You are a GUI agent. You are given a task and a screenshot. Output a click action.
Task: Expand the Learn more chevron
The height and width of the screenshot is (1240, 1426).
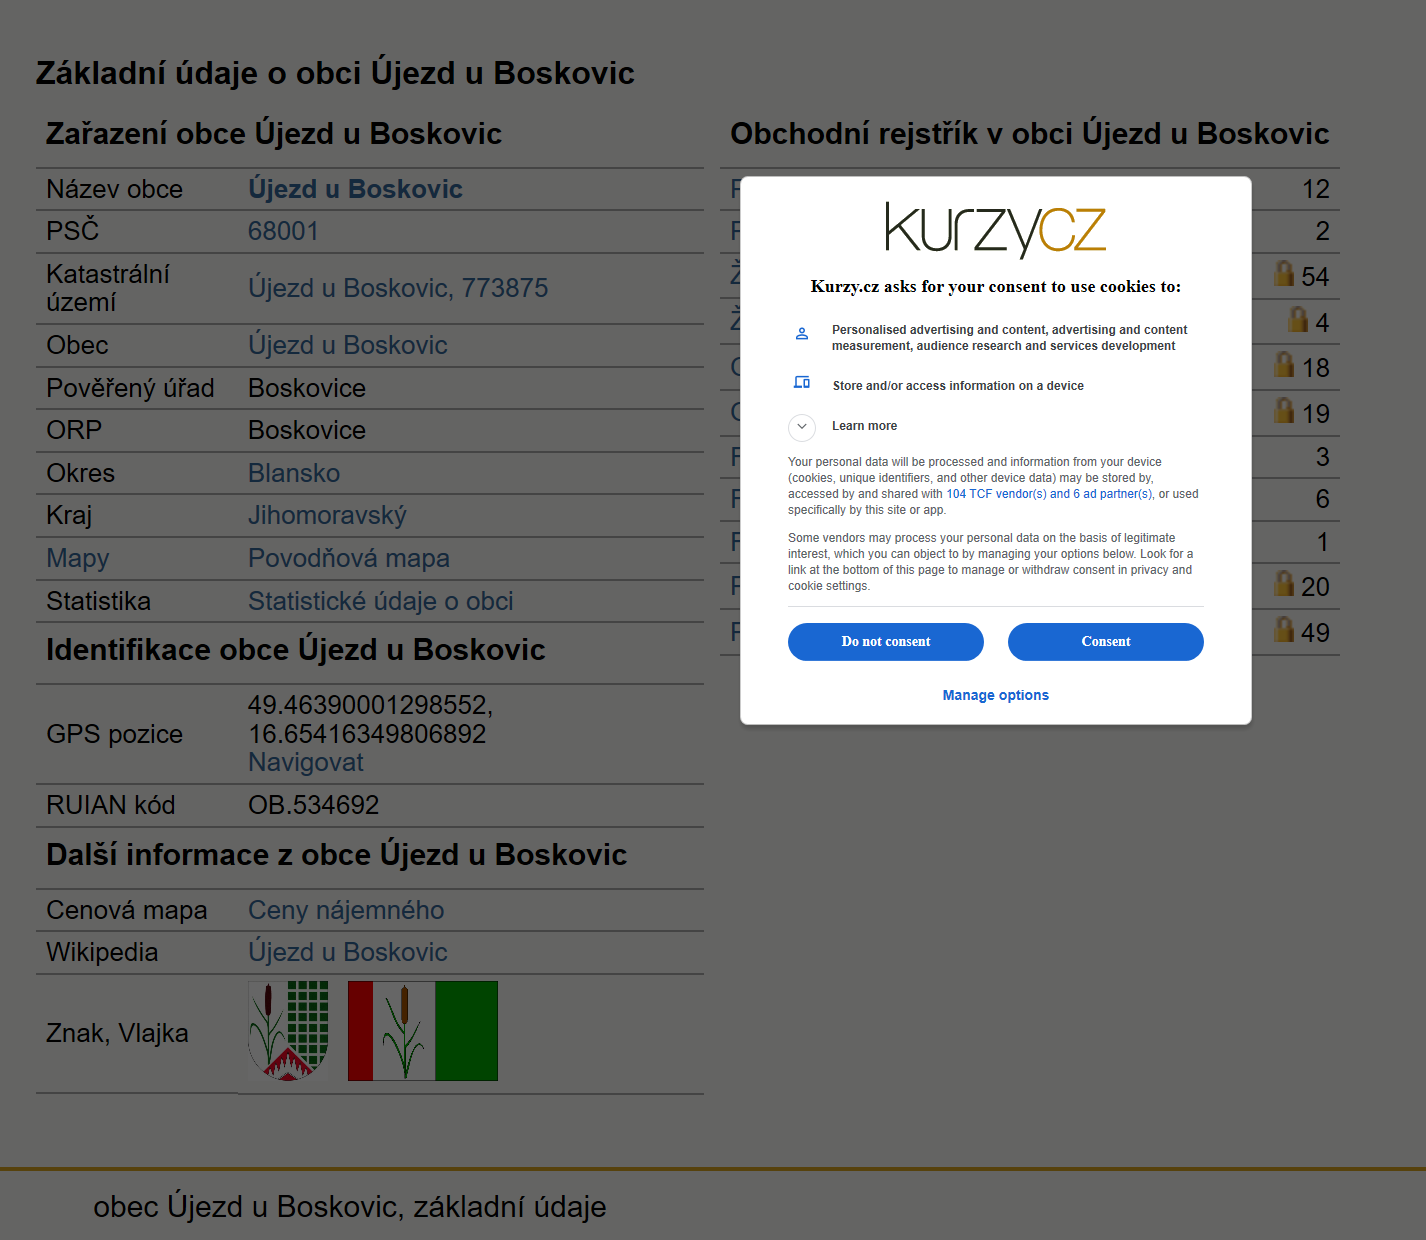click(802, 427)
